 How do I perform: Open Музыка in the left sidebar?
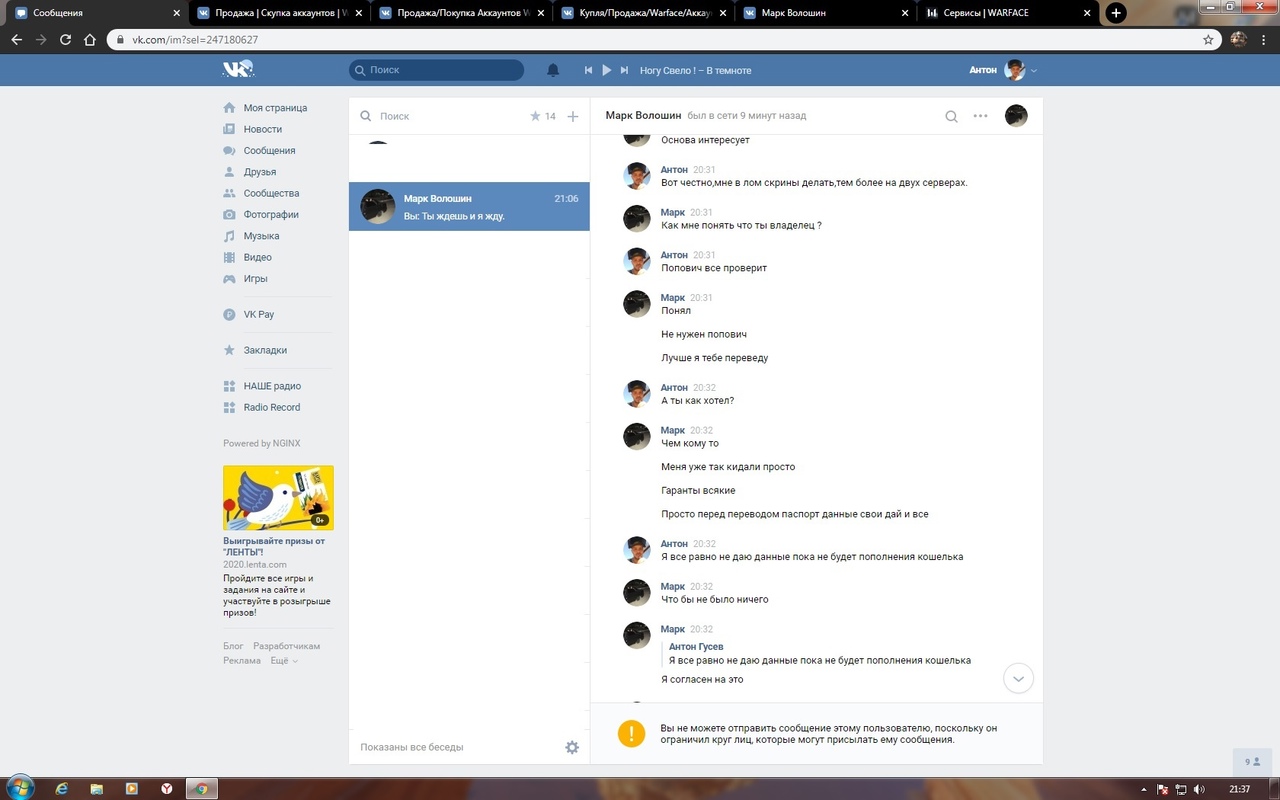[x=261, y=236]
